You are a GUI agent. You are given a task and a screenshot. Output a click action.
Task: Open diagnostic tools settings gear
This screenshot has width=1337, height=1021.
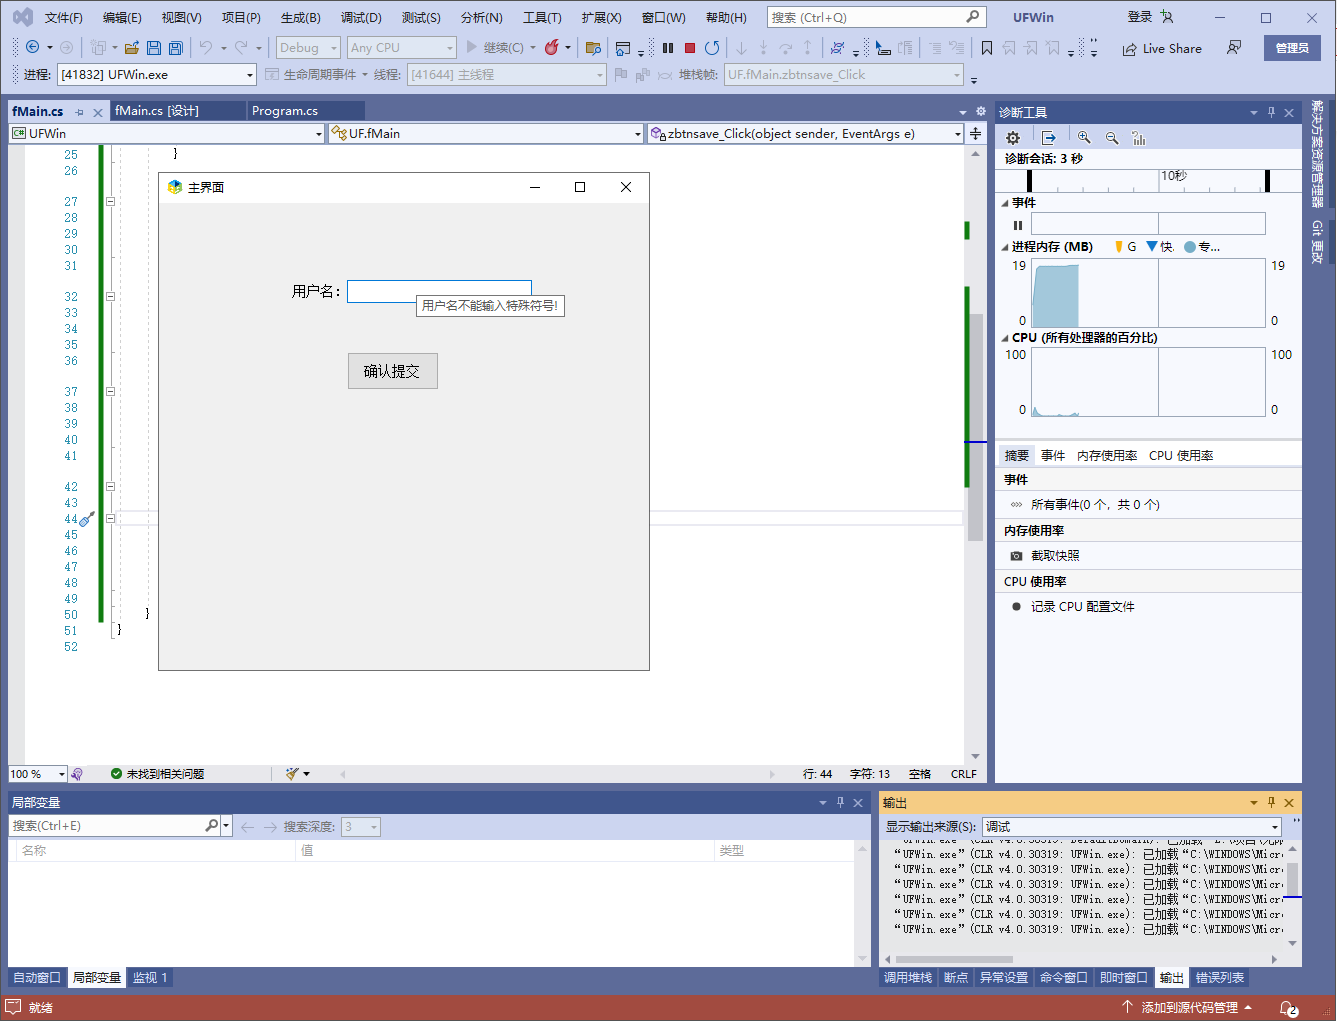1013,138
